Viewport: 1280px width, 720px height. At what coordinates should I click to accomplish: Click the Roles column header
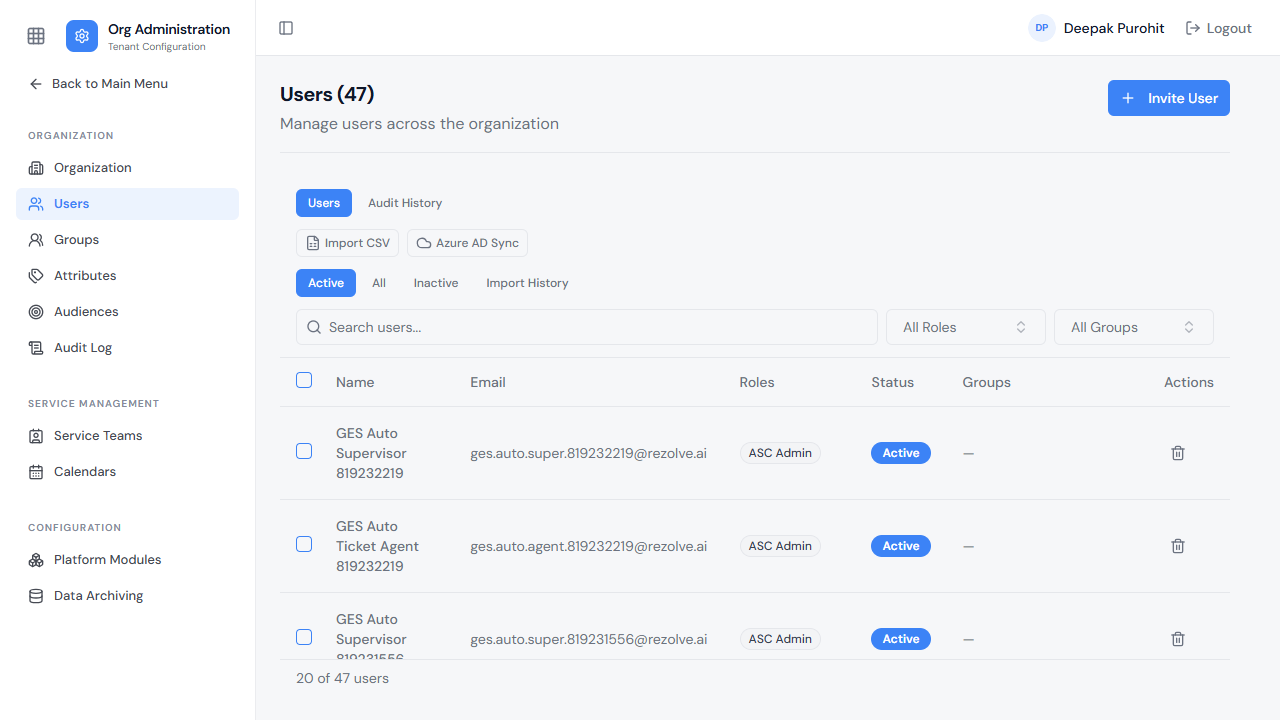[757, 382]
